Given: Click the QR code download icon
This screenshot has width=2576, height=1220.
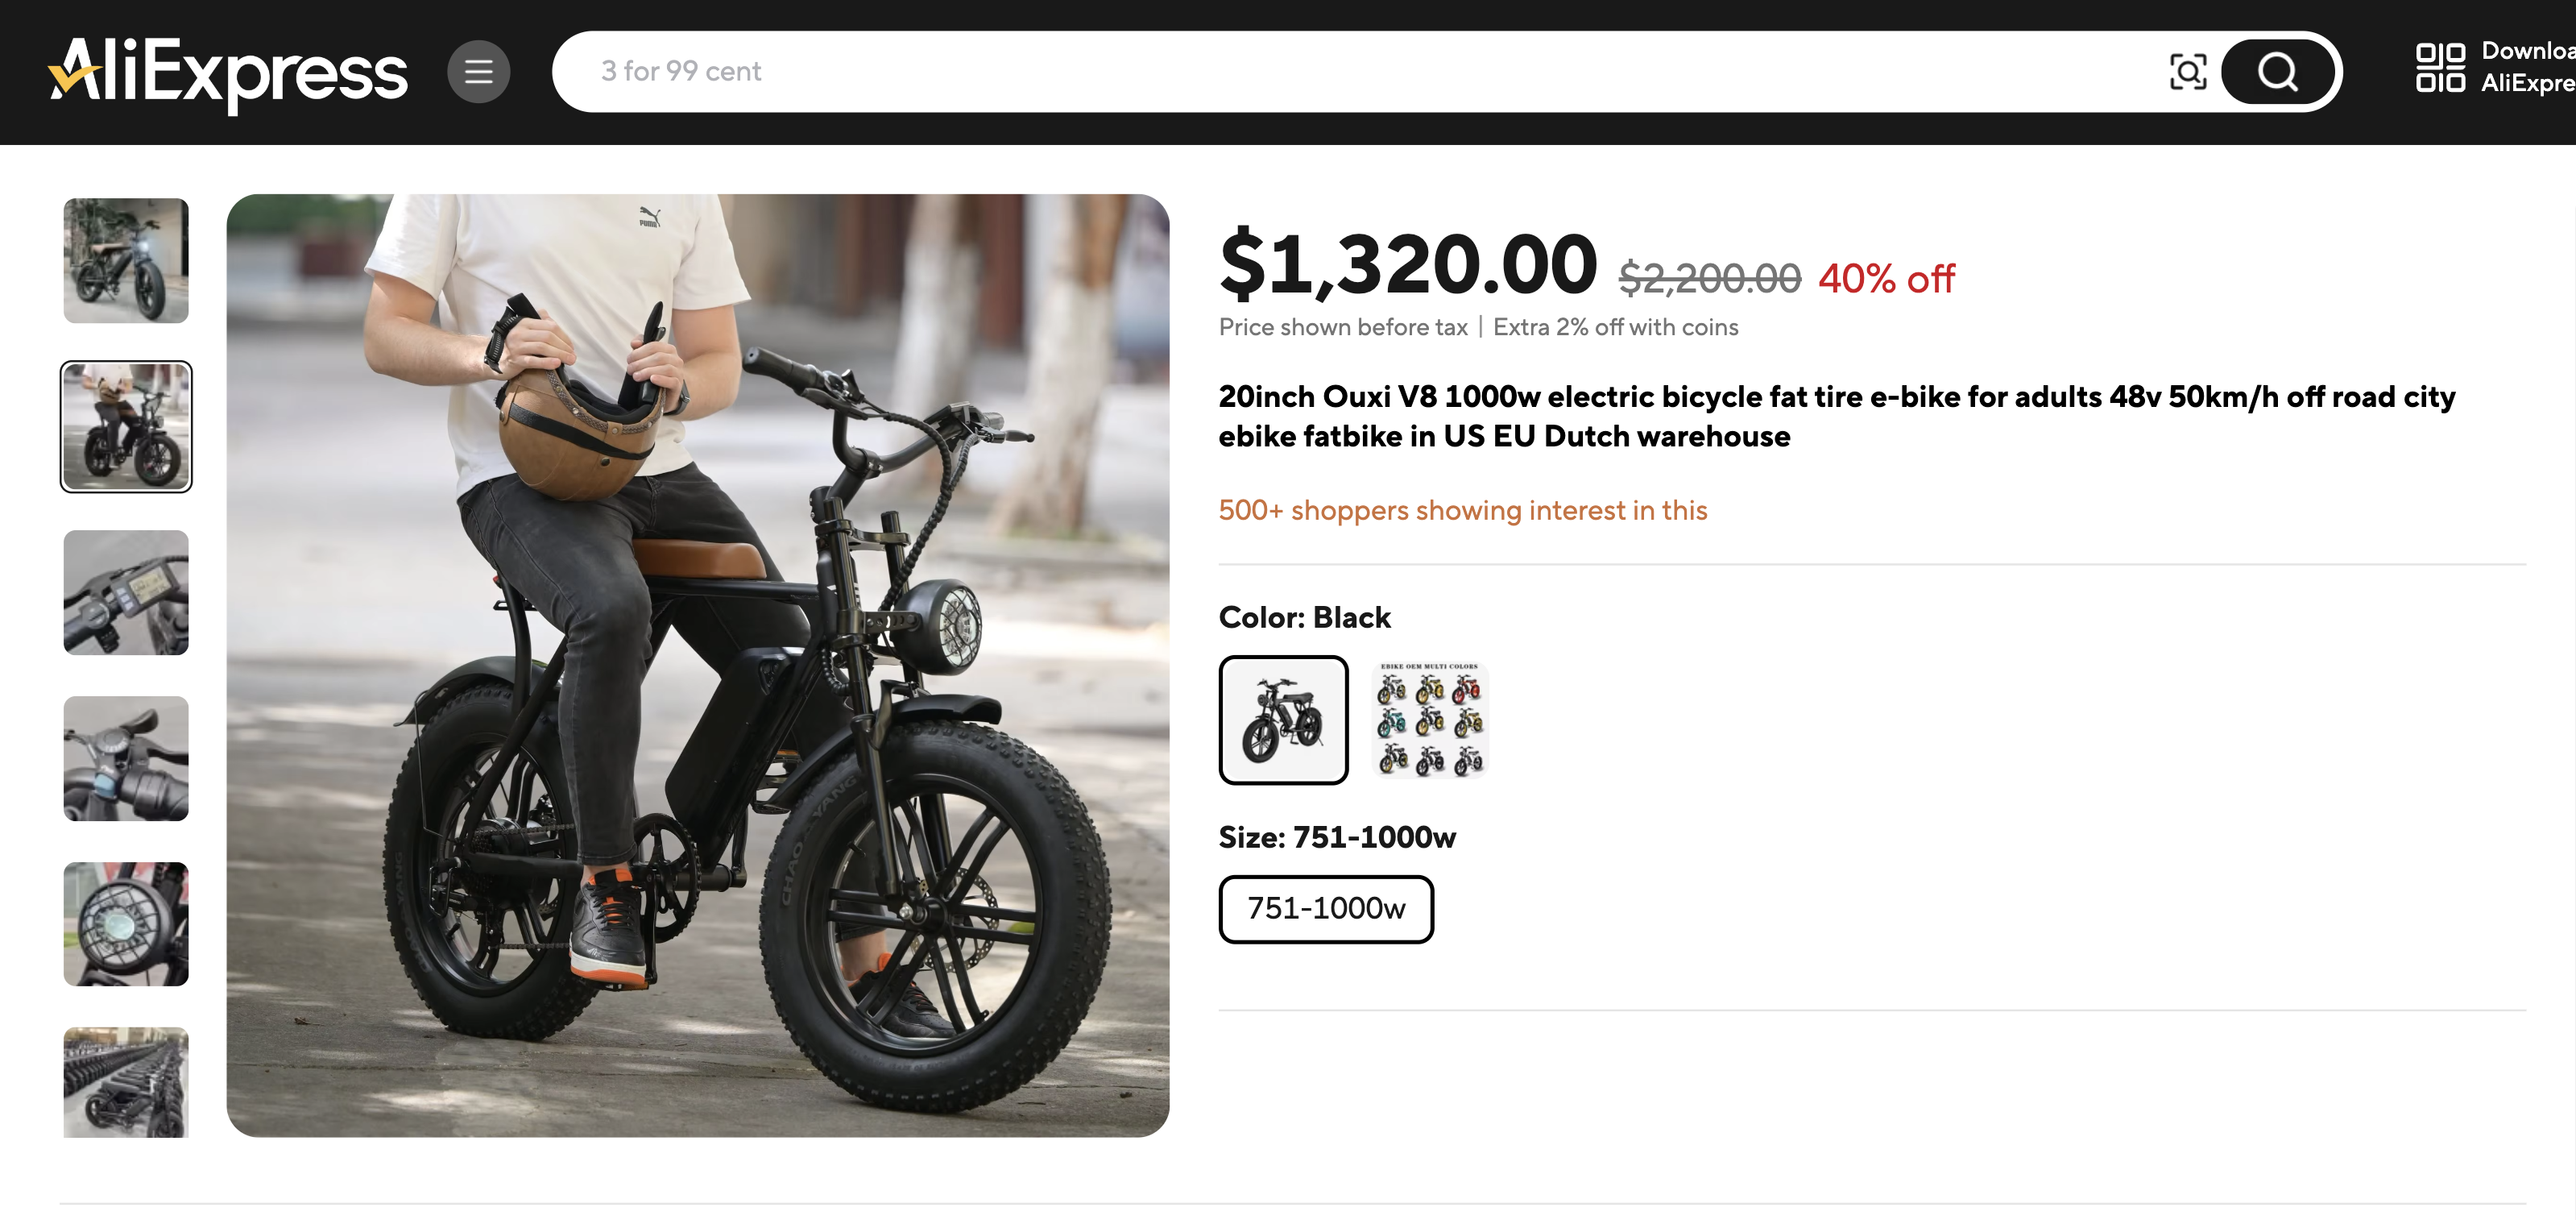Looking at the screenshot, I should tap(2439, 68).
